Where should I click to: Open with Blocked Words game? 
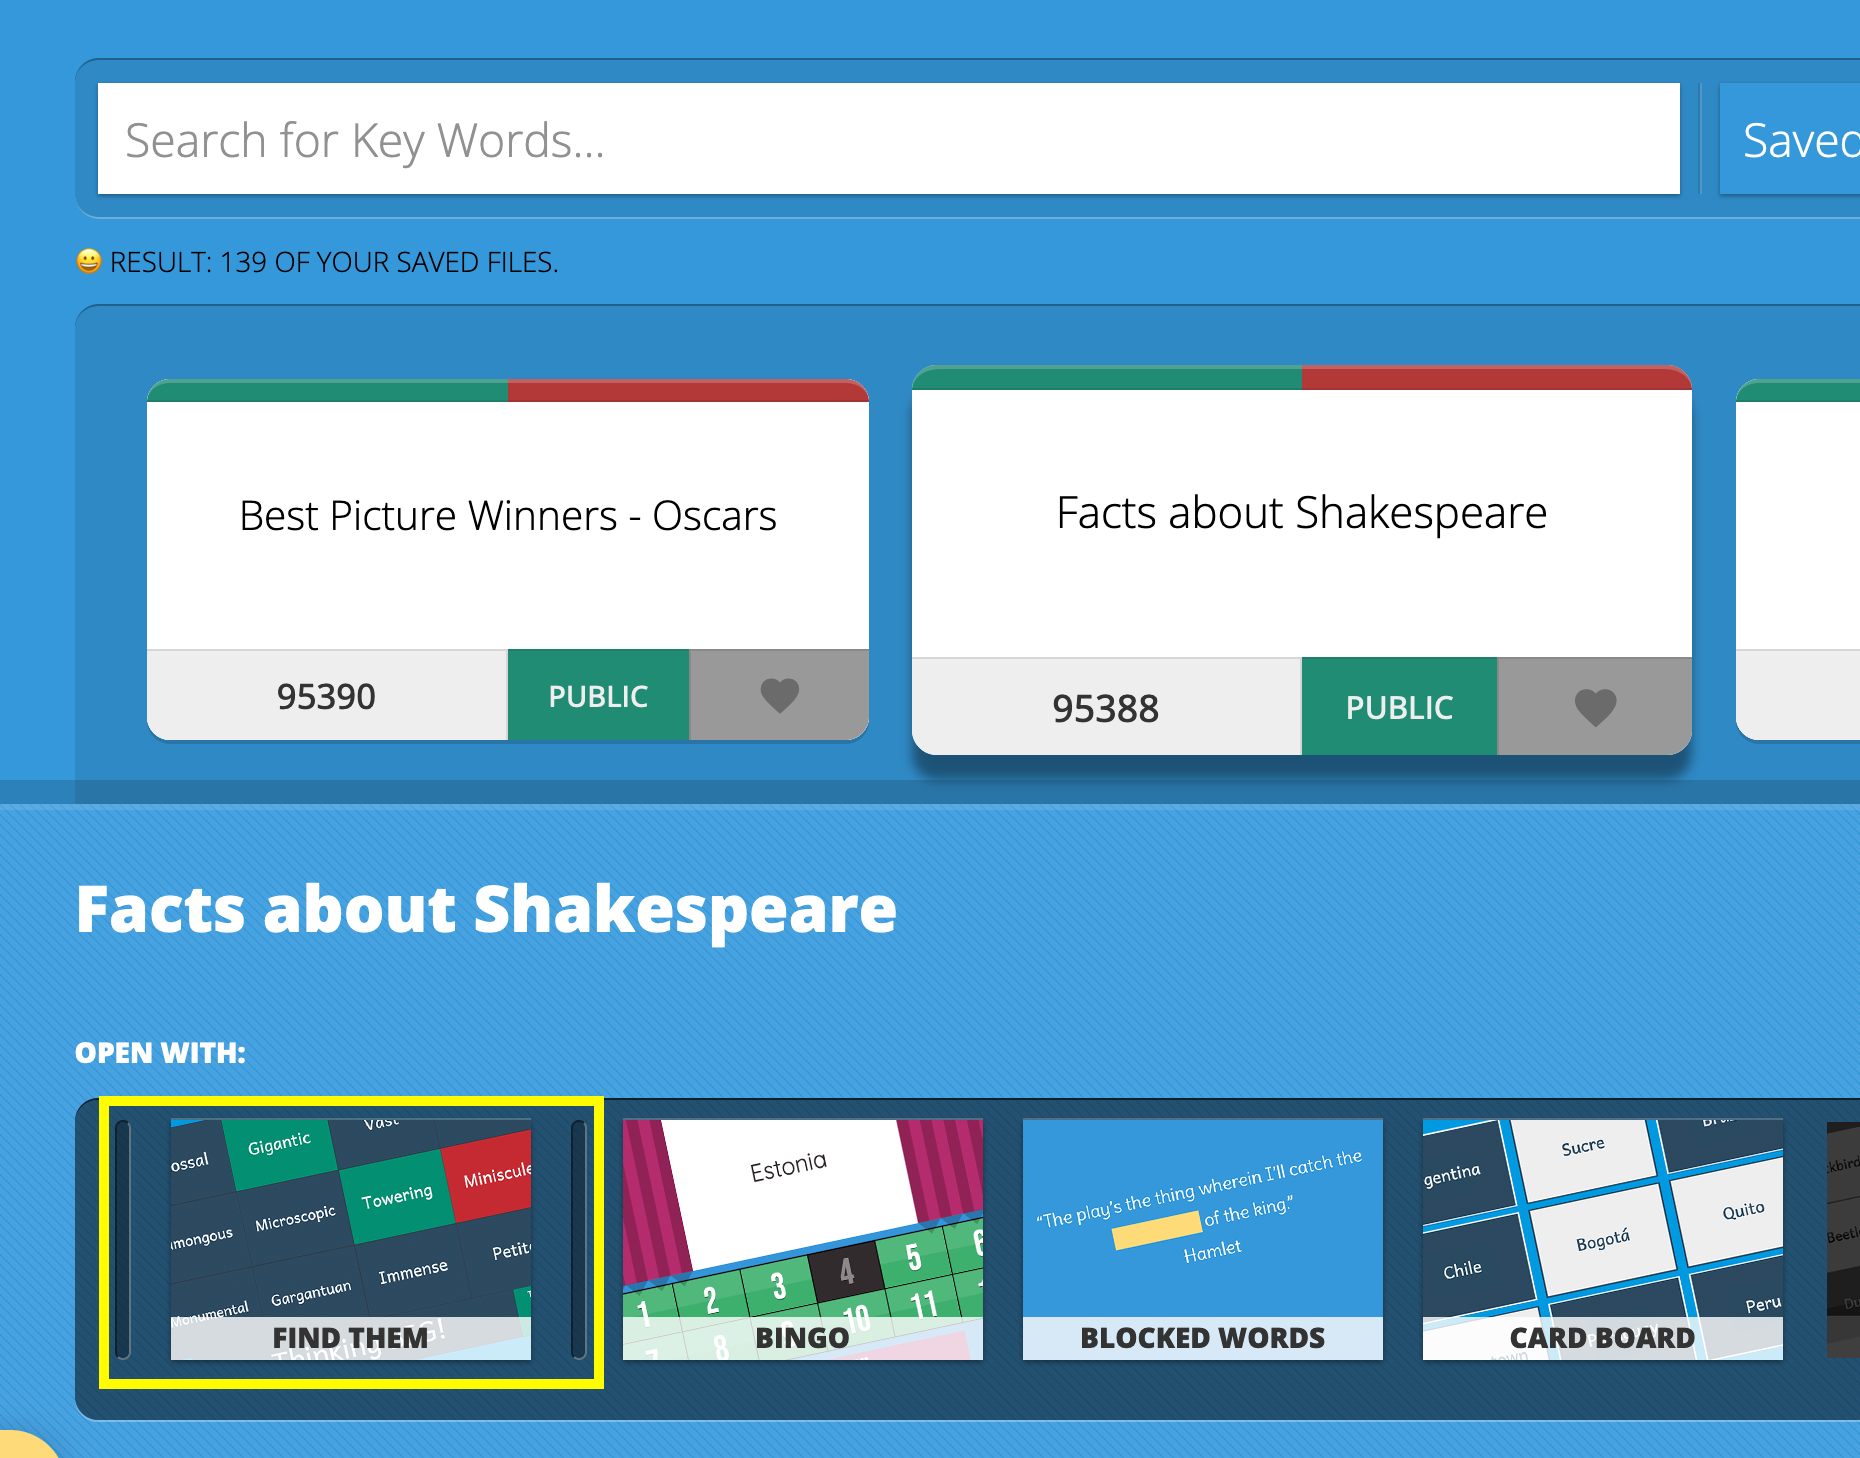point(1203,1240)
